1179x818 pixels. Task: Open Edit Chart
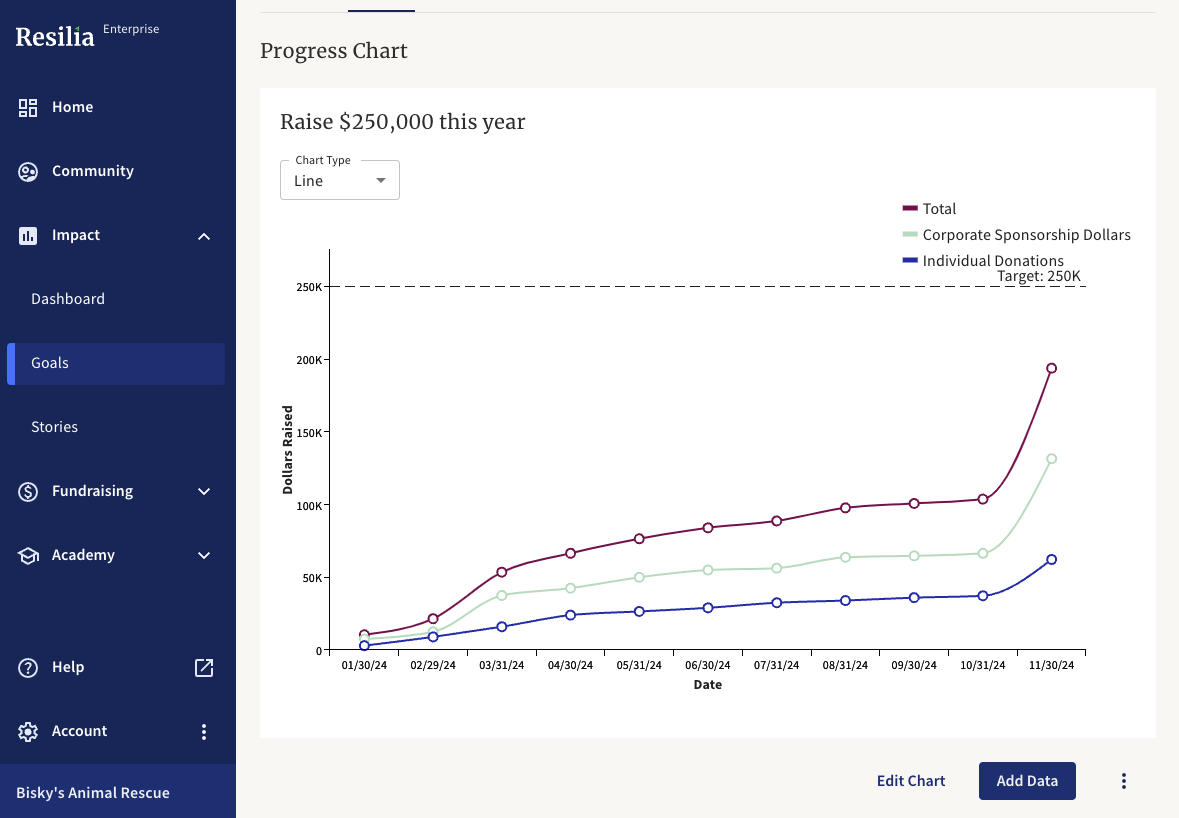(x=911, y=780)
